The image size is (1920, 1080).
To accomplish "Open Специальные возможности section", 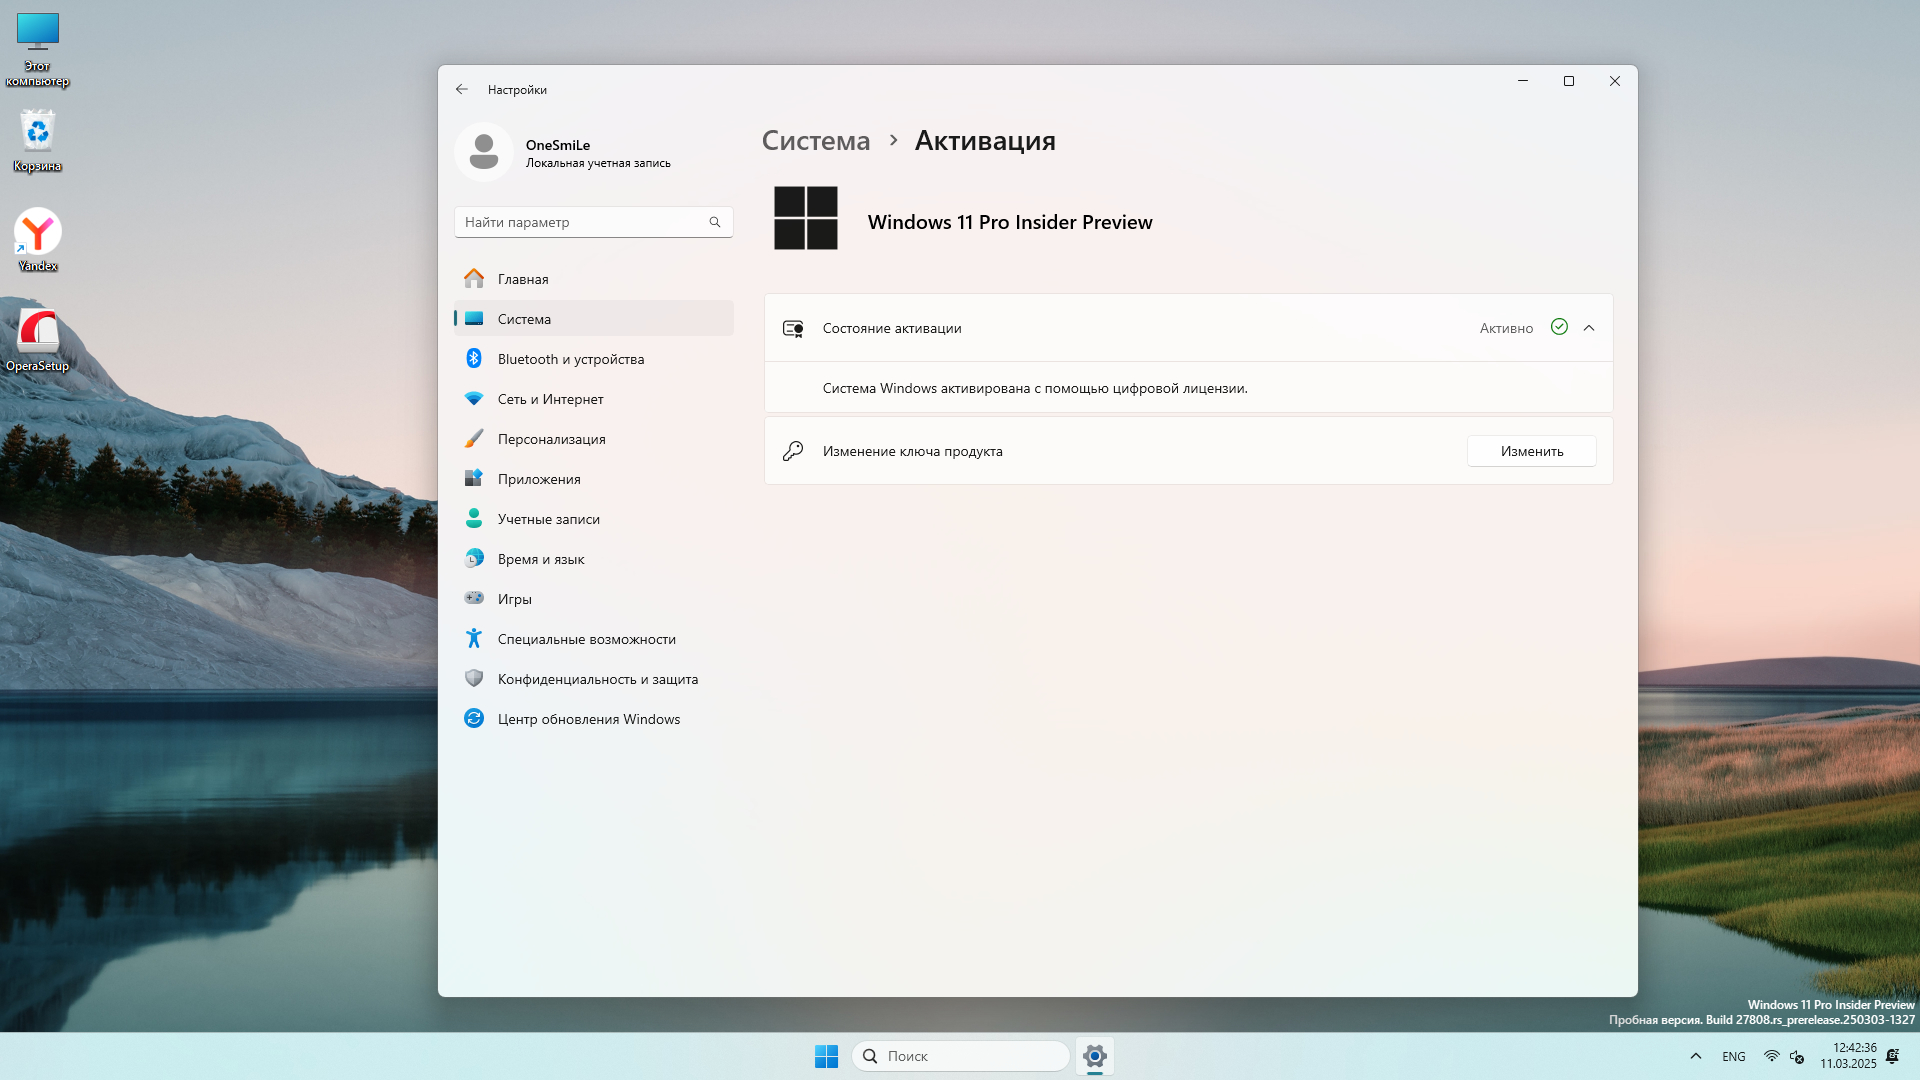I will pos(586,639).
